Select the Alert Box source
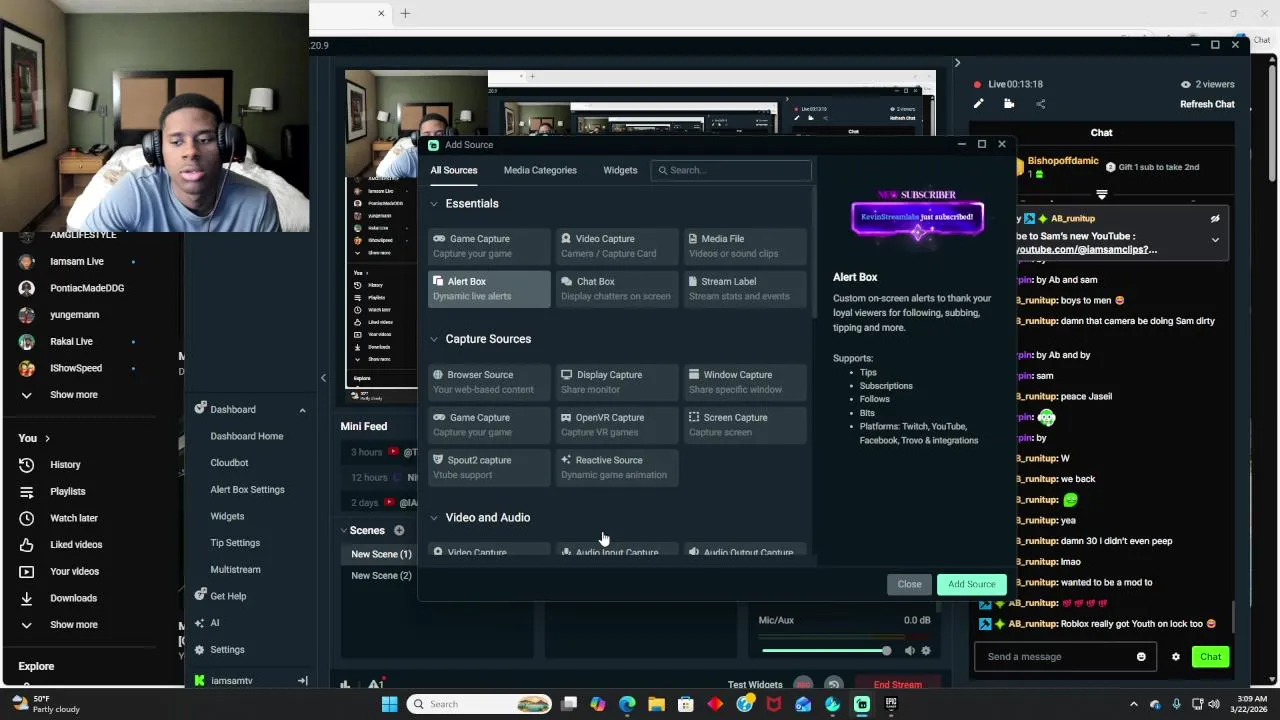This screenshot has width=1280, height=720. (x=489, y=289)
